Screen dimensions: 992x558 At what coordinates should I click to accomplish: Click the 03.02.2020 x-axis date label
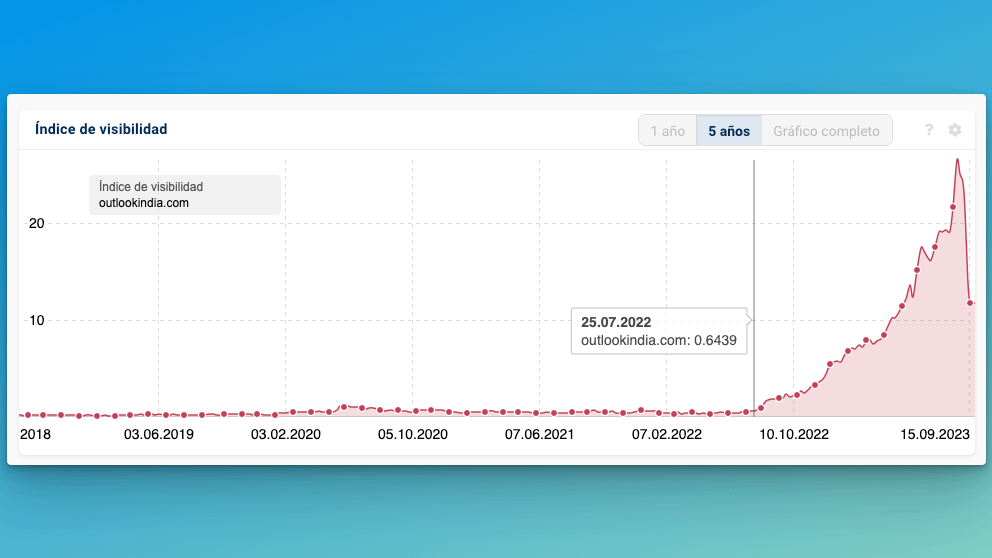tap(285, 435)
